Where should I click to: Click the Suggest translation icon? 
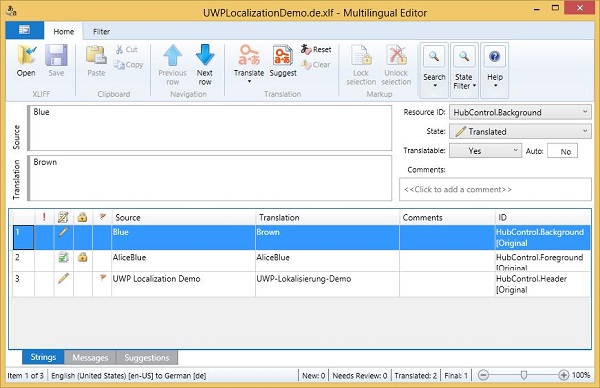point(283,55)
